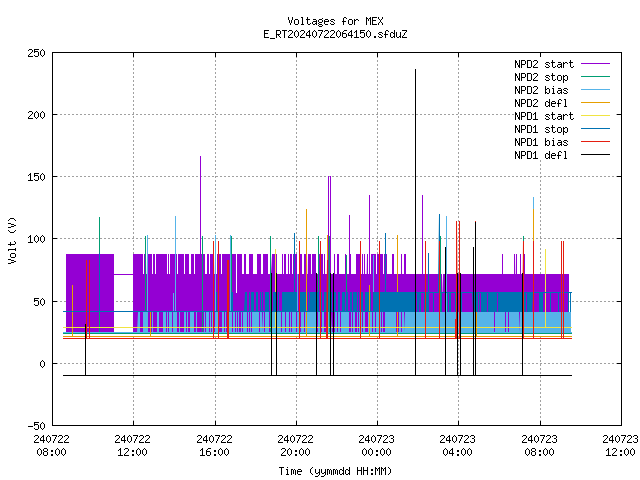Click the 'NPD1 start' legend label
Image resolution: width=640 pixels, height=480 pixels.
(x=544, y=116)
